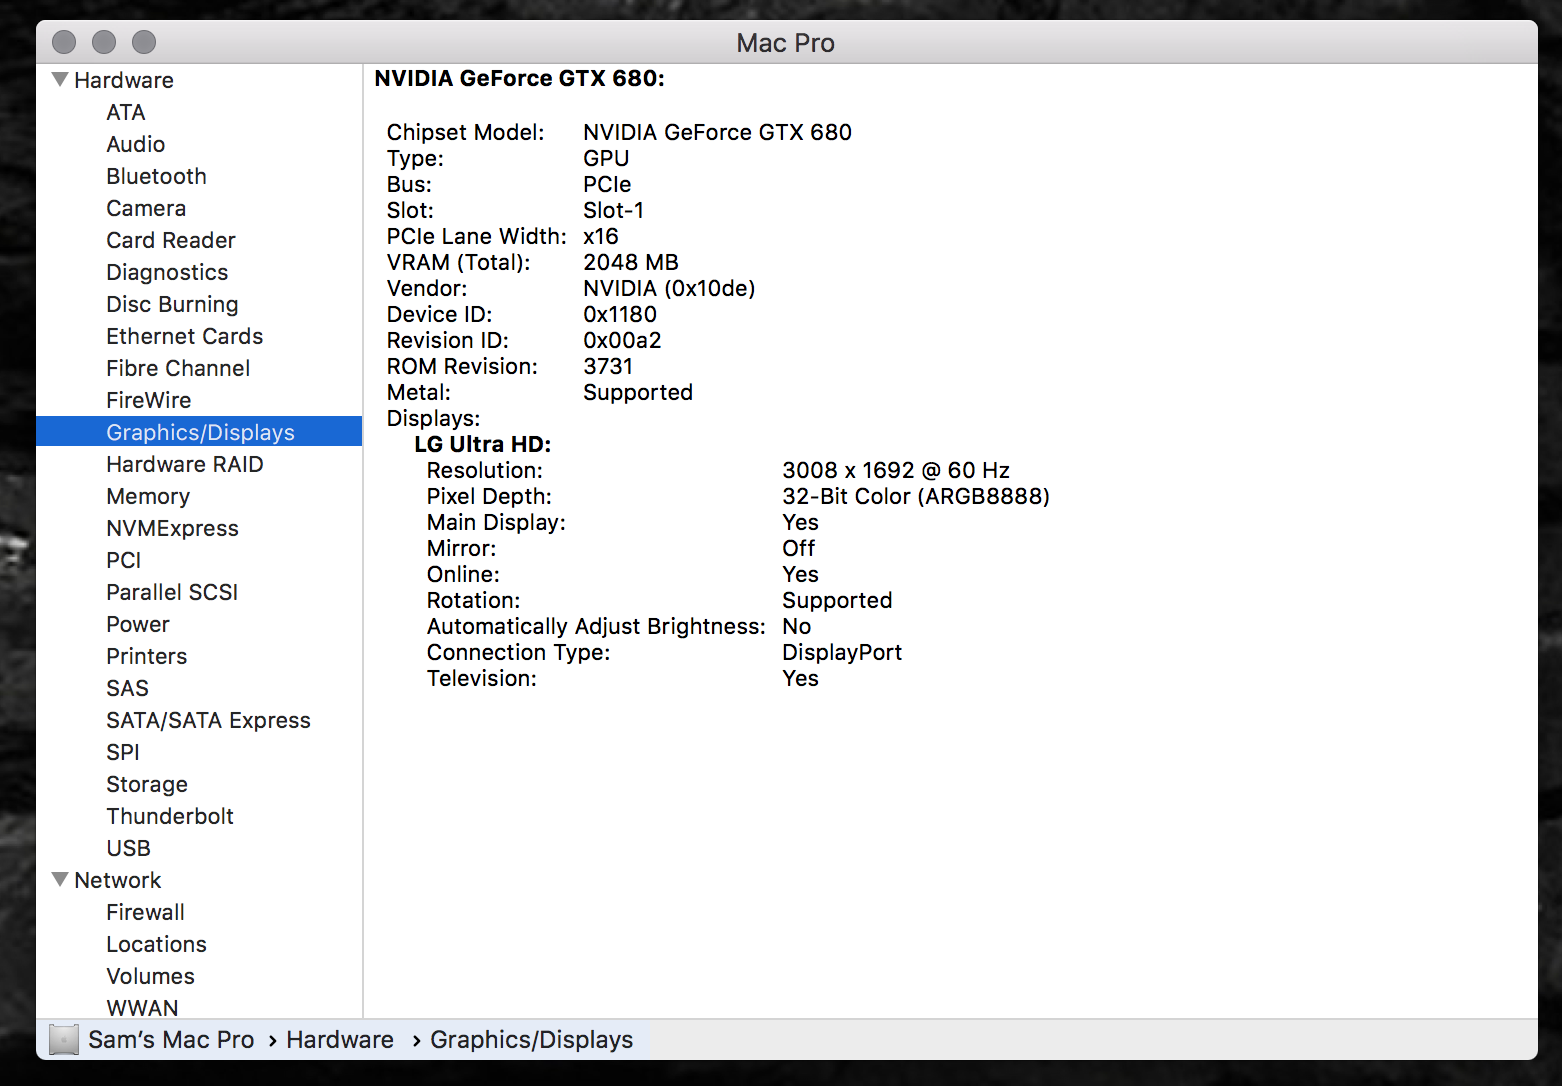This screenshot has width=1562, height=1086.
Task: Open Card Reader information
Action: (x=171, y=240)
